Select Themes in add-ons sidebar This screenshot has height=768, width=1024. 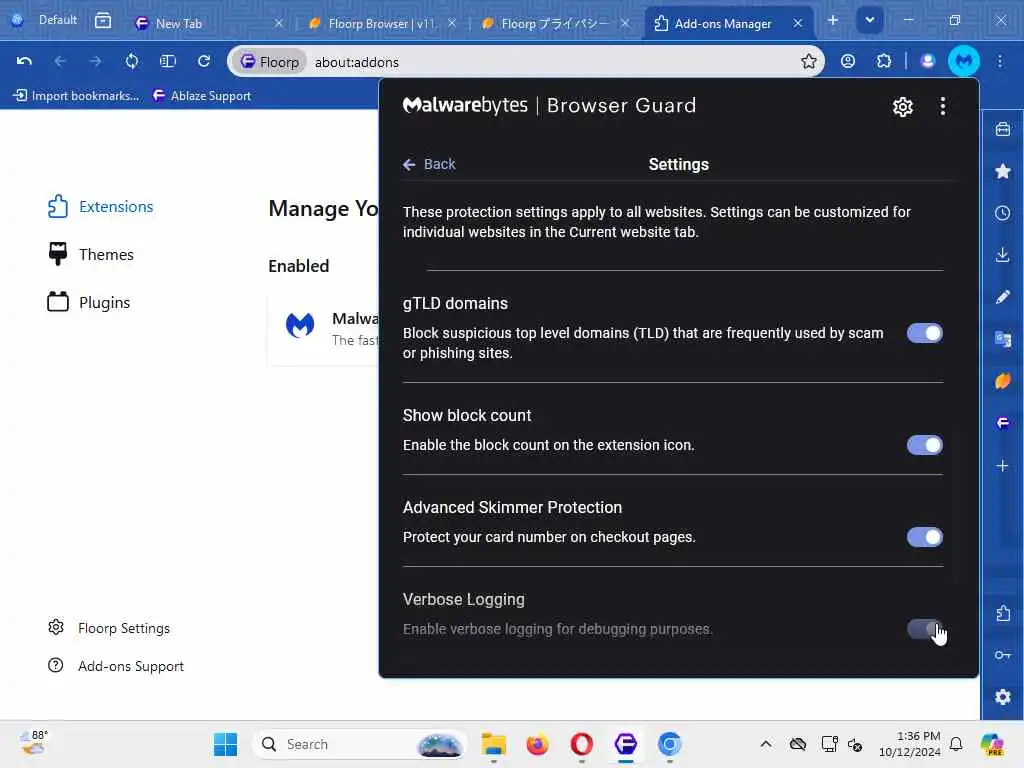point(90,255)
